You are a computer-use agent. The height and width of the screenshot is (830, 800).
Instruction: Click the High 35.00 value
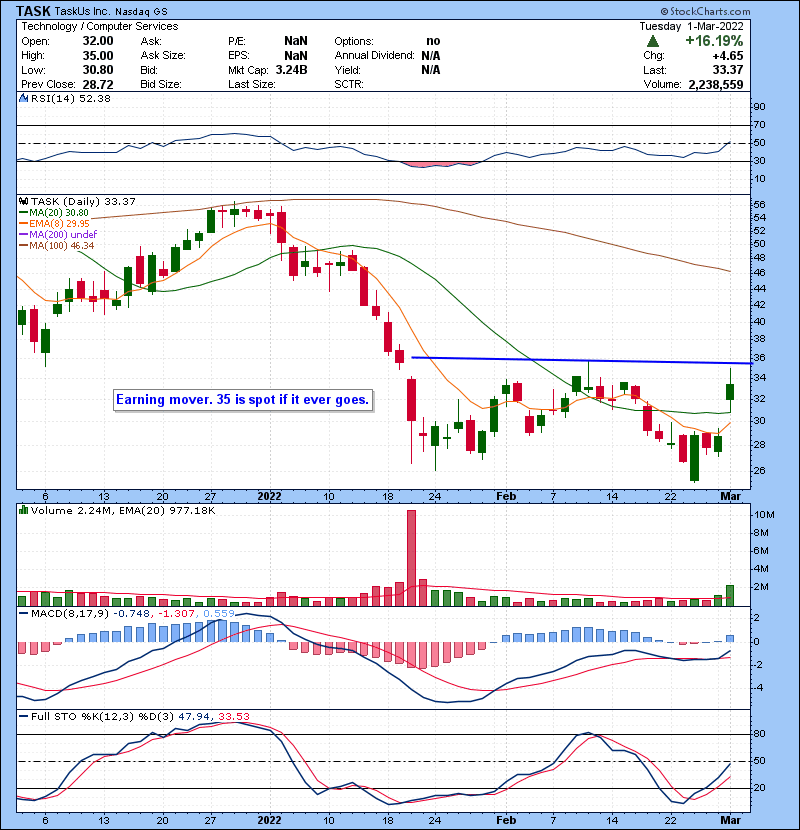(97, 56)
